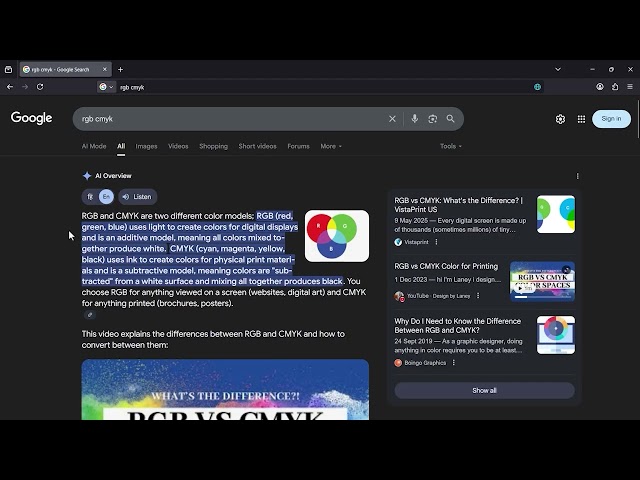Expand the More search filters dropdown
The height and width of the screenshot is (480, 640).
pos(331,146)
